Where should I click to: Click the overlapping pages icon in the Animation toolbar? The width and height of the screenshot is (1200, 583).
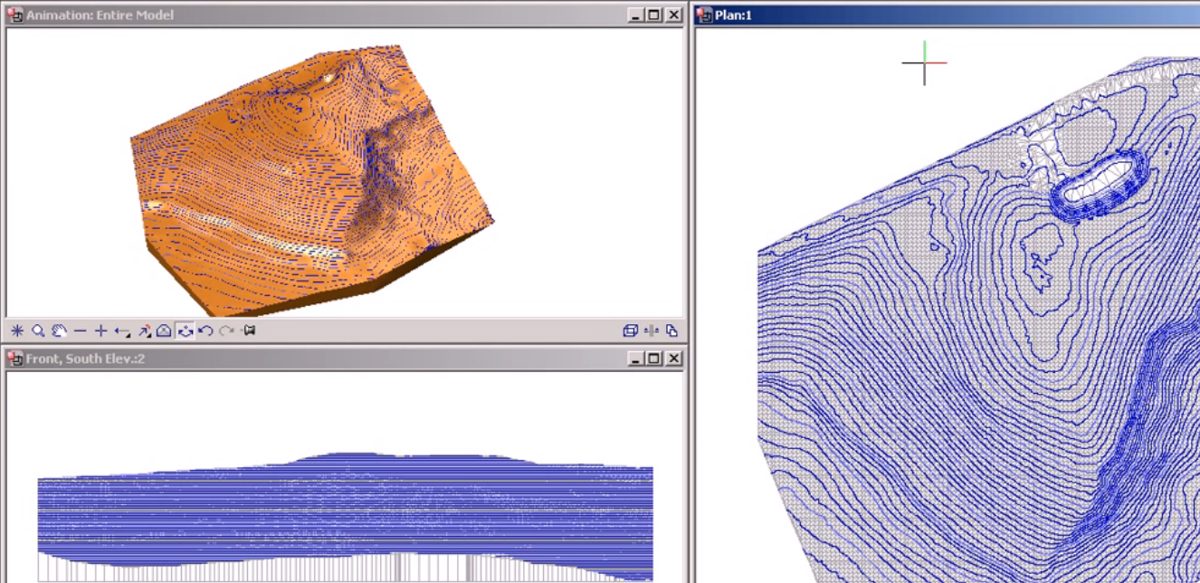coord(672,330)
